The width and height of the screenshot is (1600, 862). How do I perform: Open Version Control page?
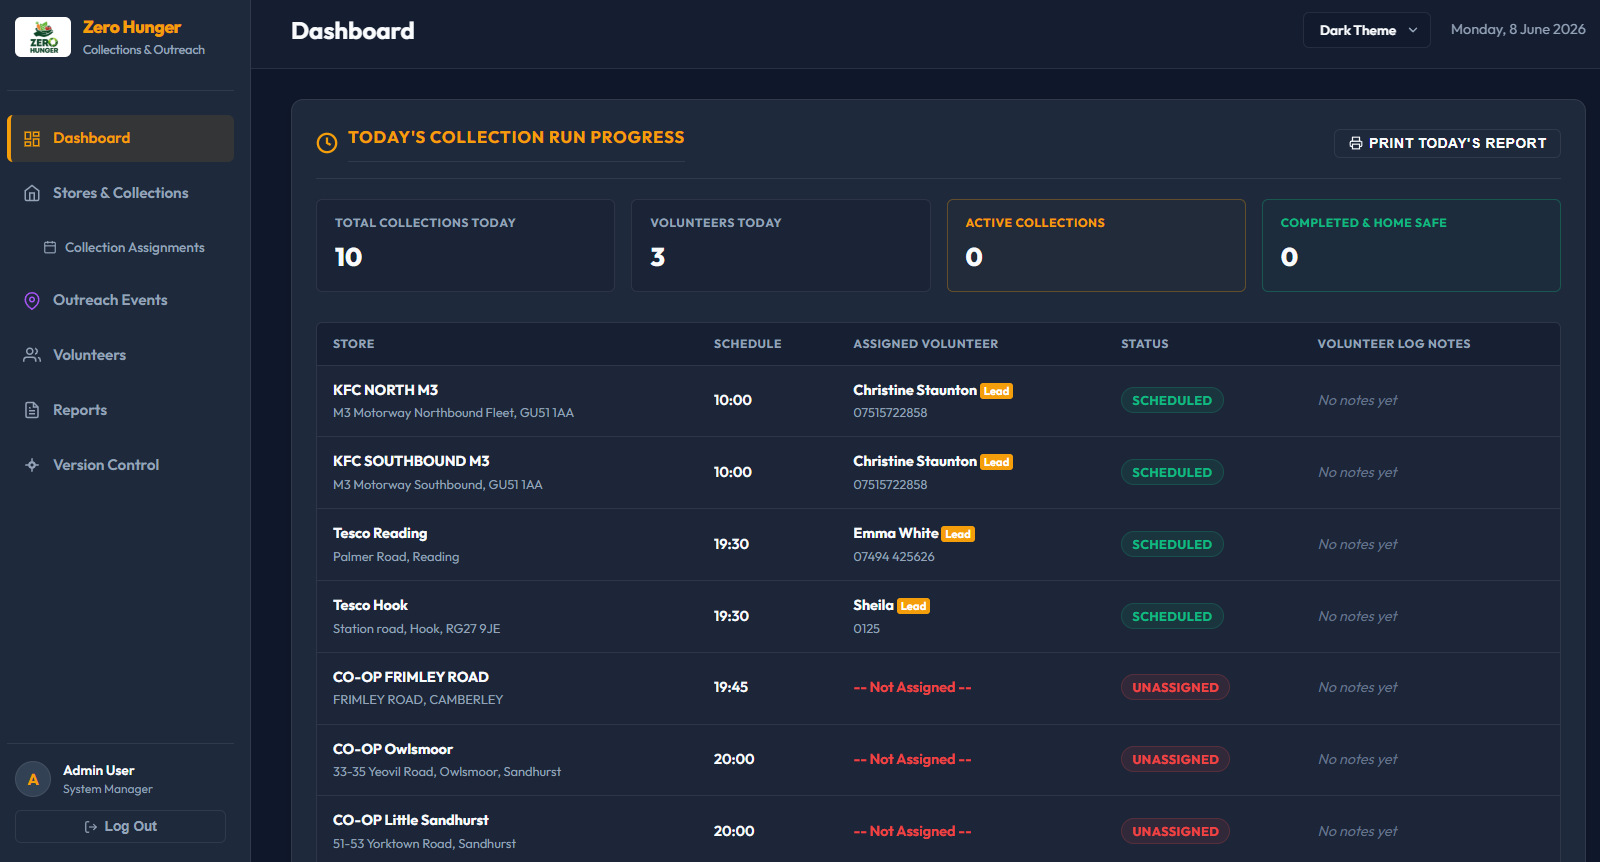(x=120, y=465)
